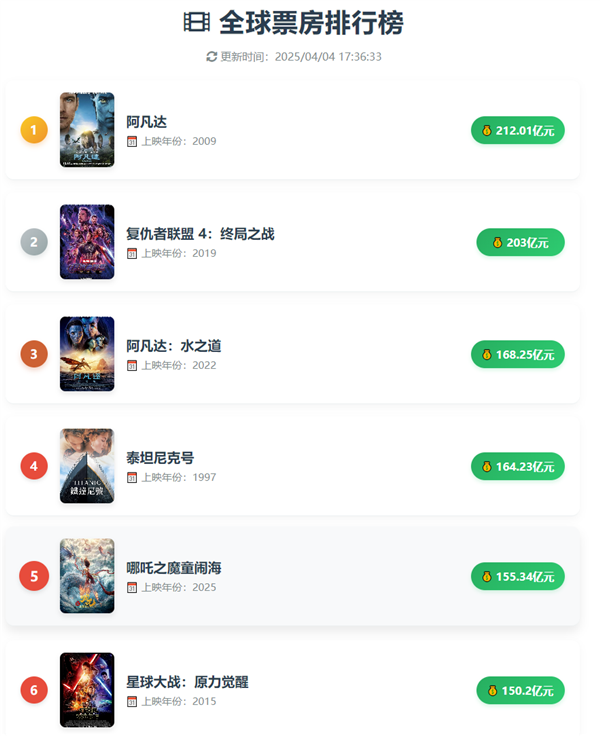Viewport: 600px width, 736px height.
Task: Click the silver rank 2 badge
Action: (x=34, y=241)
